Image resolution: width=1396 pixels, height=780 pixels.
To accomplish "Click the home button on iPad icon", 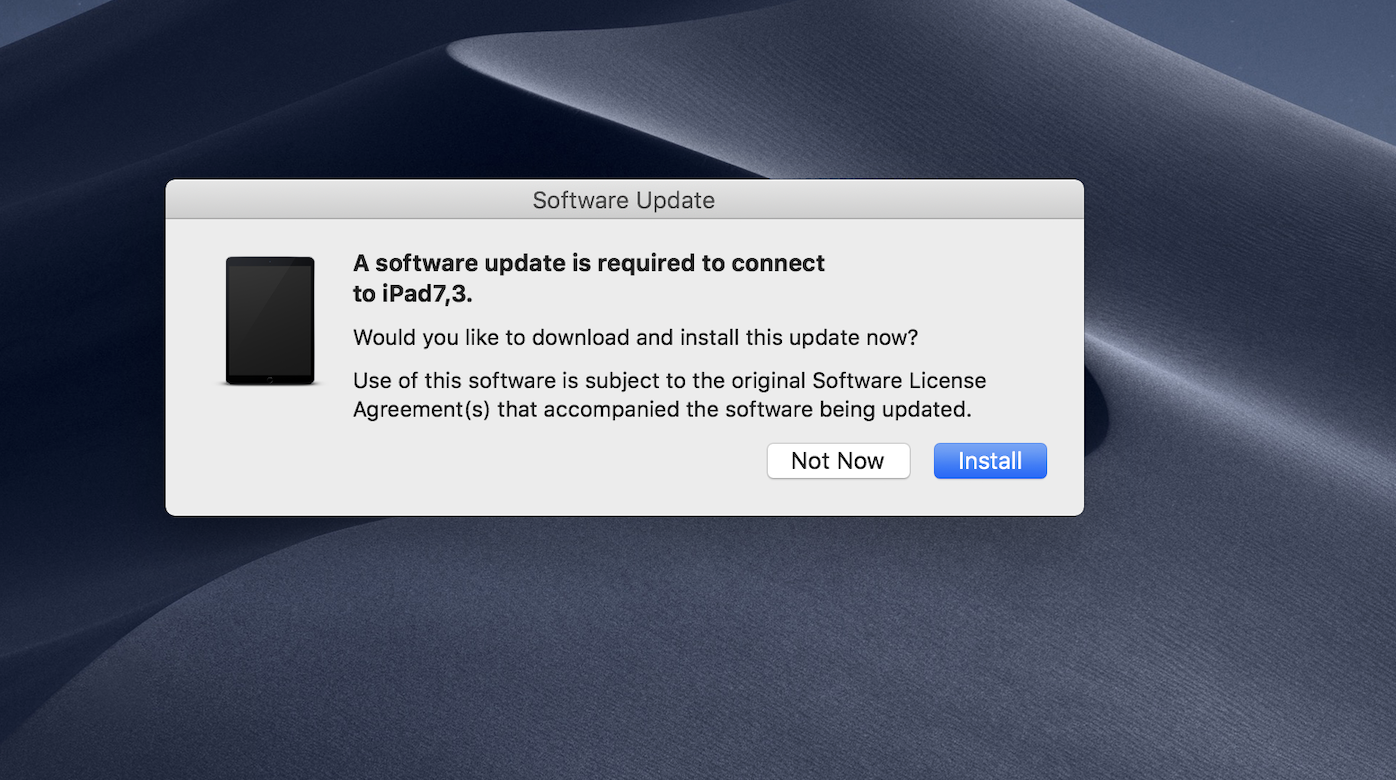I will click(270, 379).
